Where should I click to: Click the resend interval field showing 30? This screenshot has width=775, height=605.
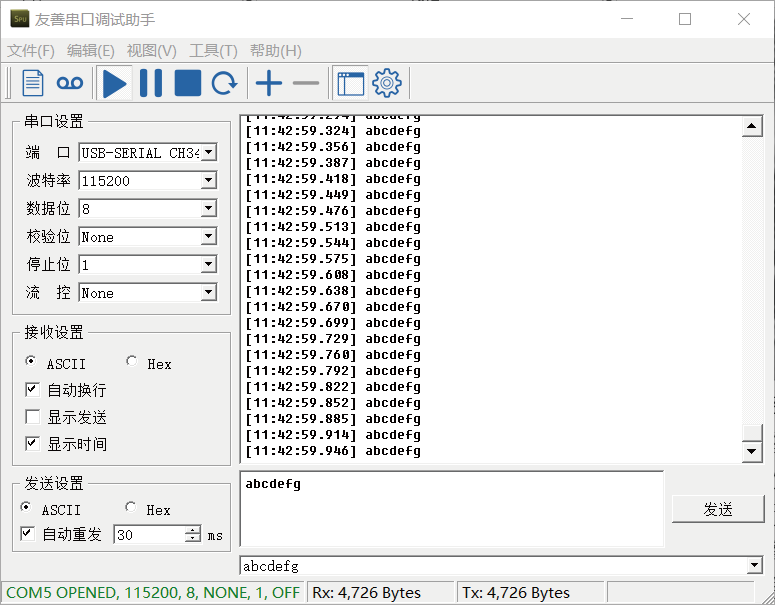[150, 534]
